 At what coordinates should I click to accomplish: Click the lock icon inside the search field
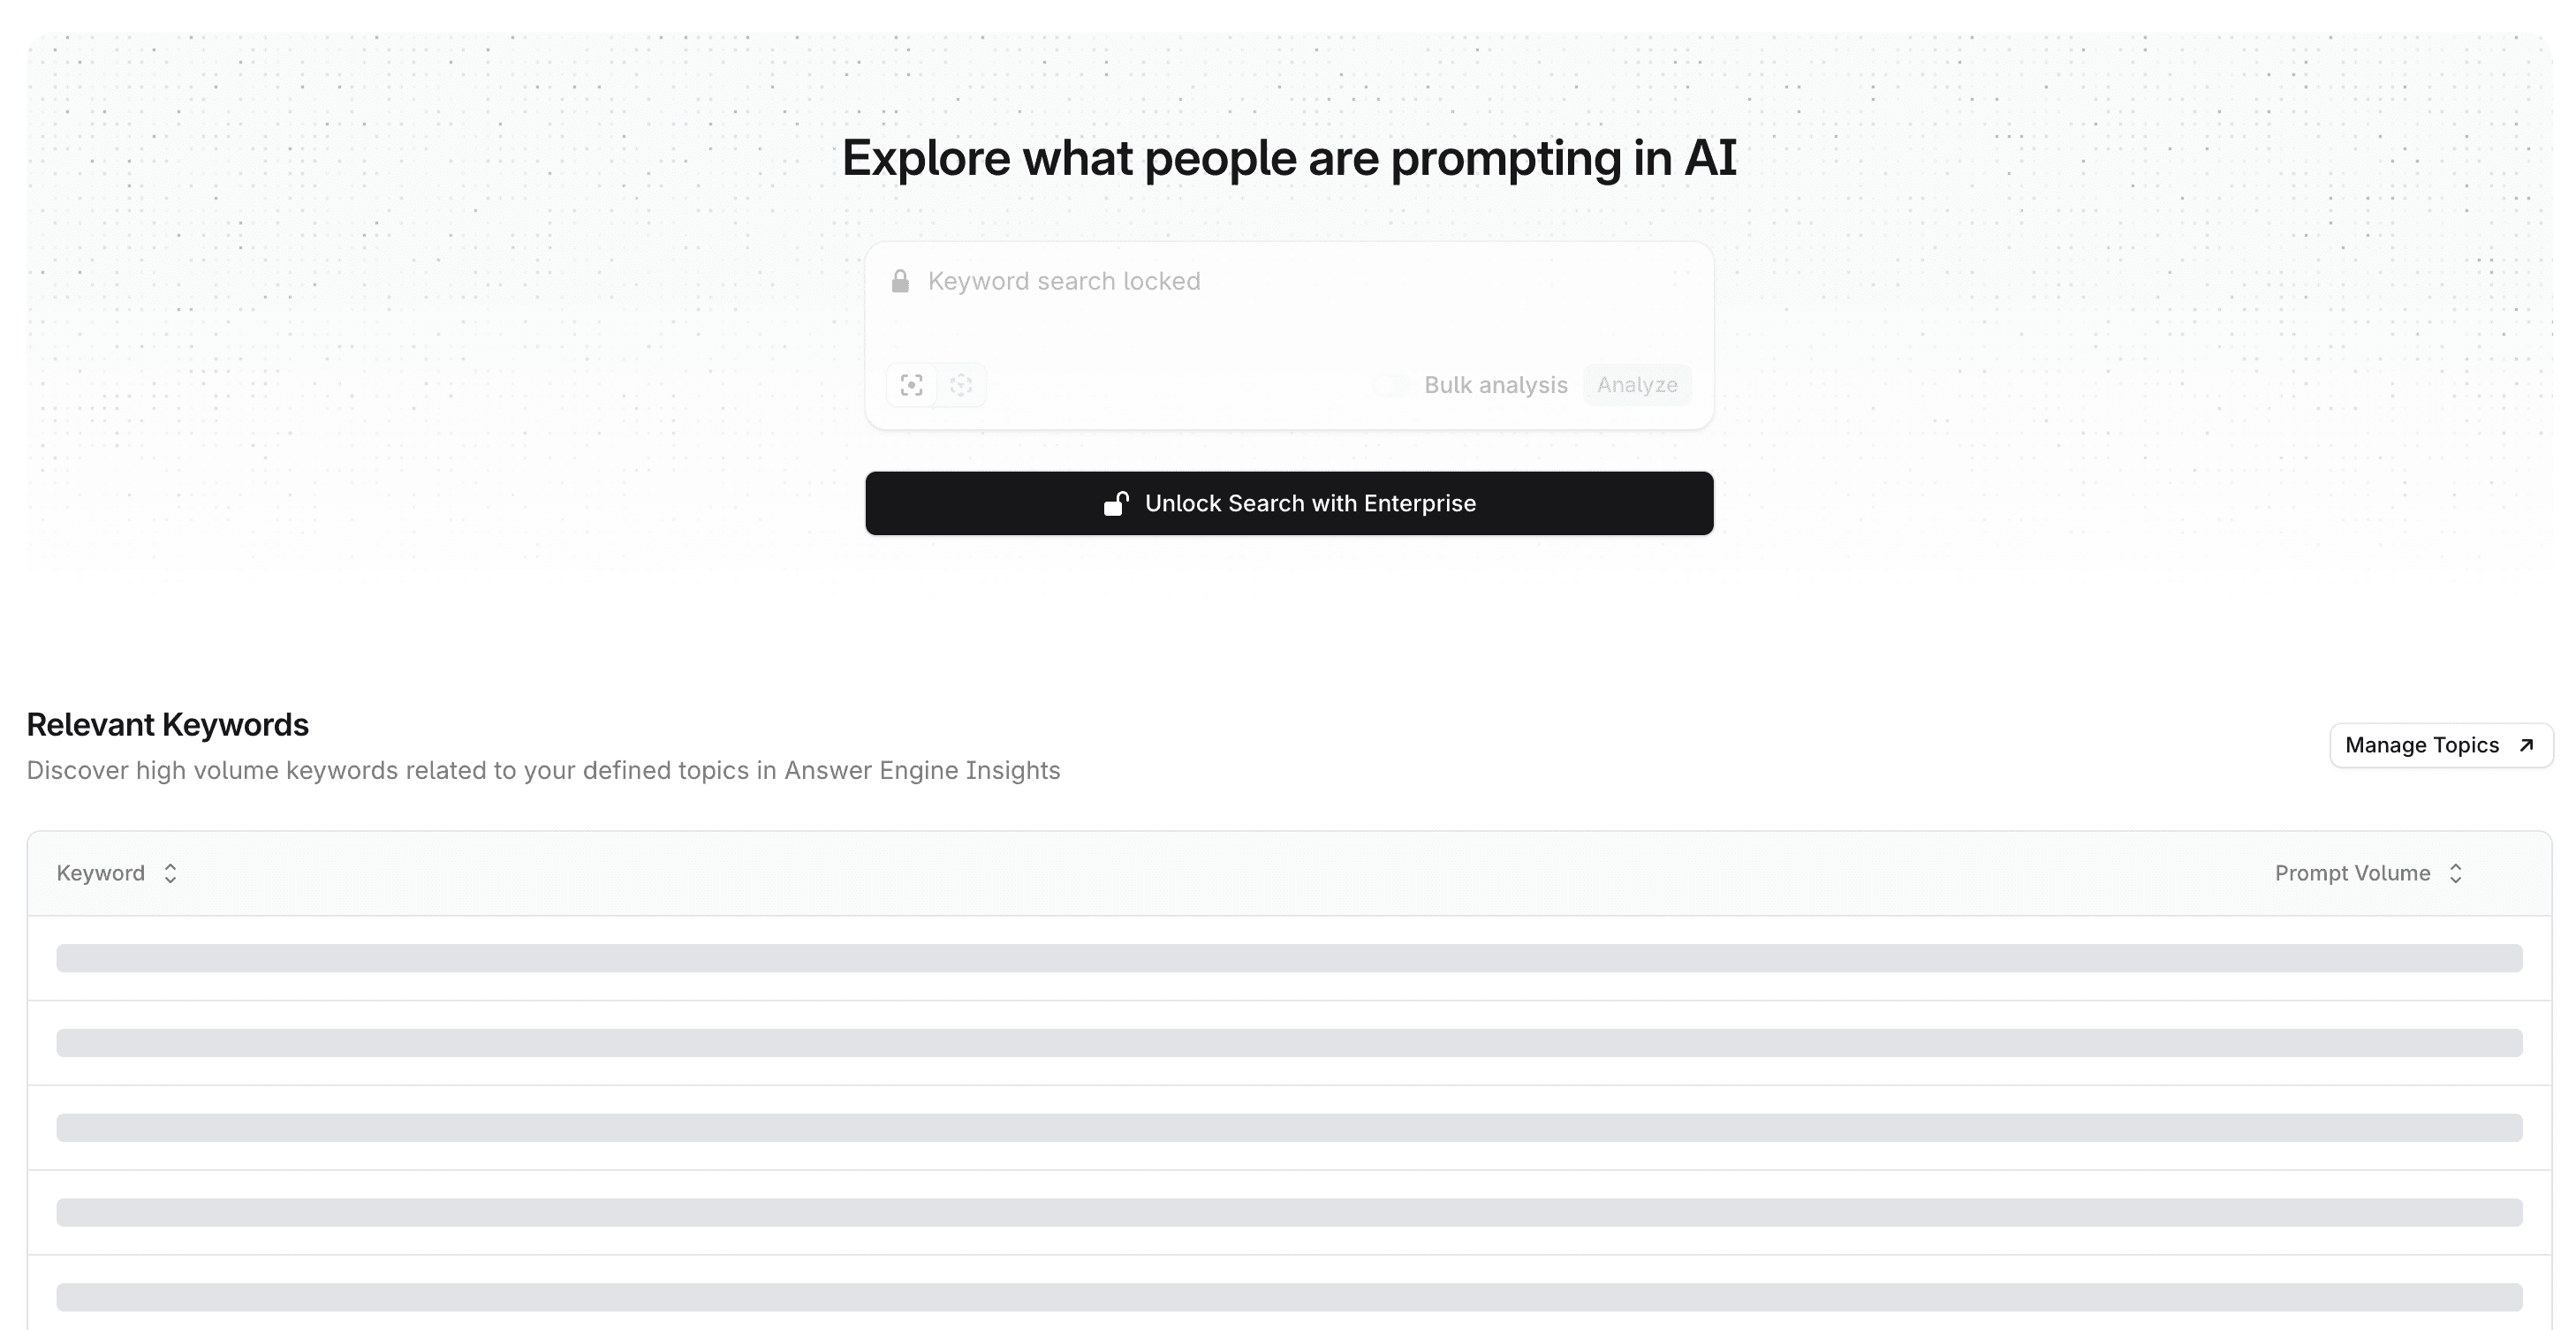[900, 281]
